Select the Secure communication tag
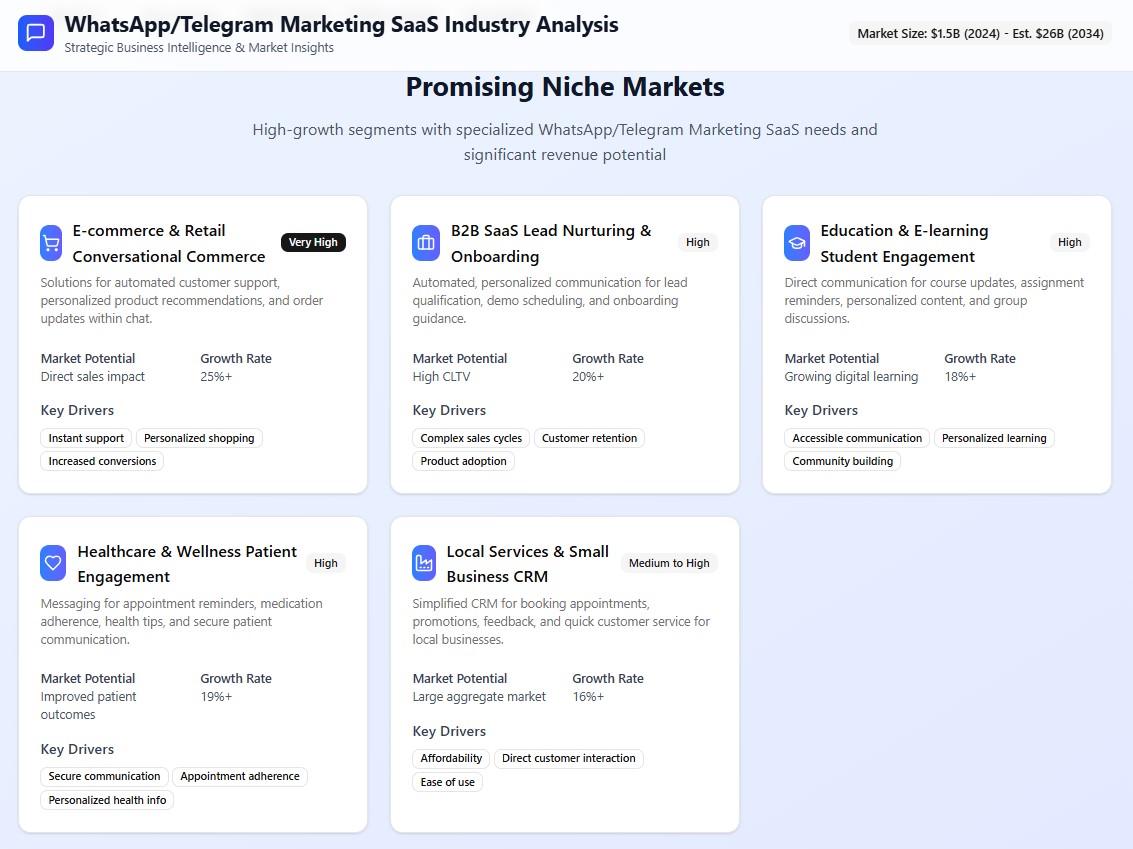The height and width of the screenshot is (849, 1133). coord(104,776)
